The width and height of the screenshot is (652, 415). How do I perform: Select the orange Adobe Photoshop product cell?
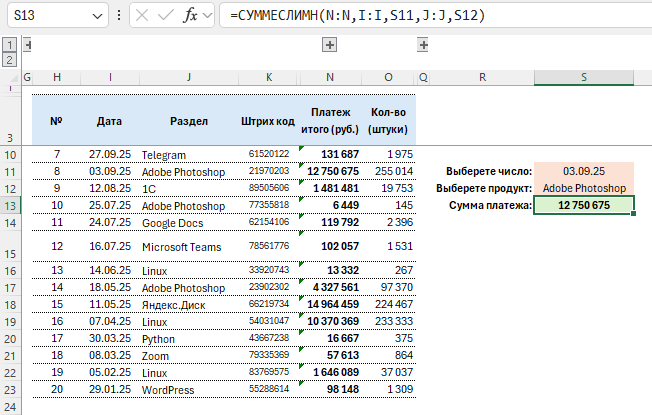584,188
